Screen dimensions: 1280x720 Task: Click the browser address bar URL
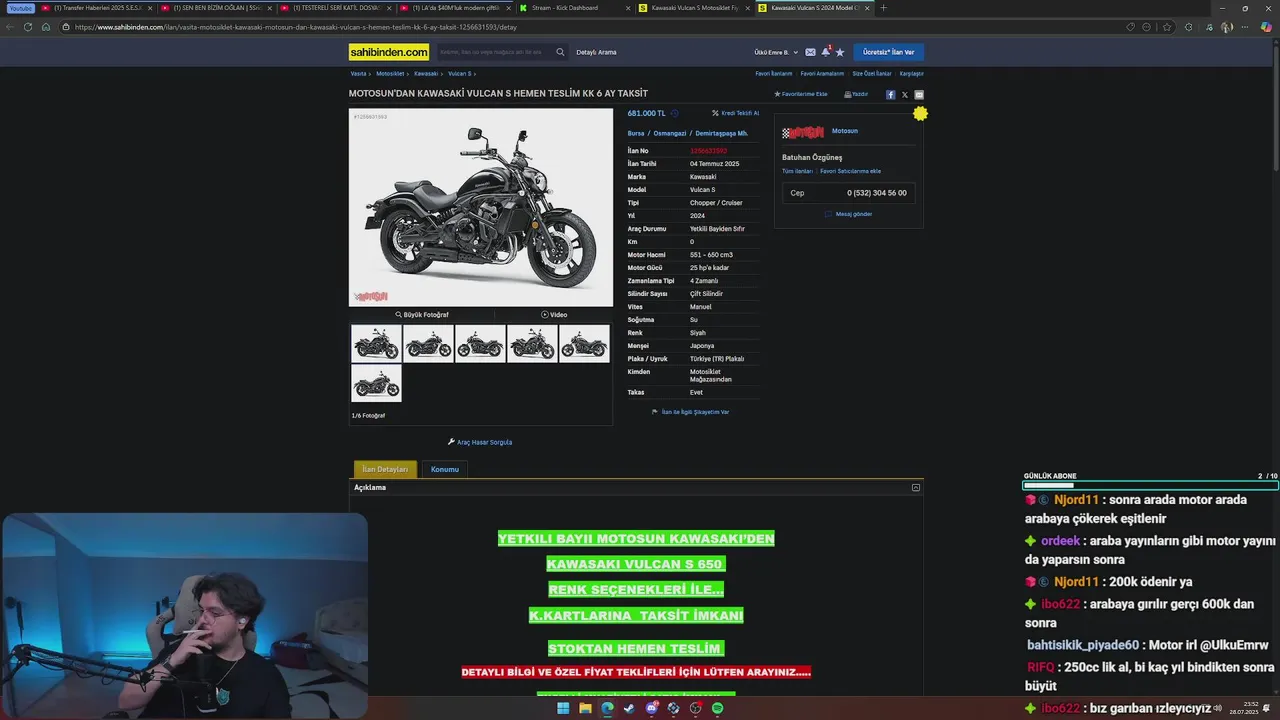pos(296,27)
